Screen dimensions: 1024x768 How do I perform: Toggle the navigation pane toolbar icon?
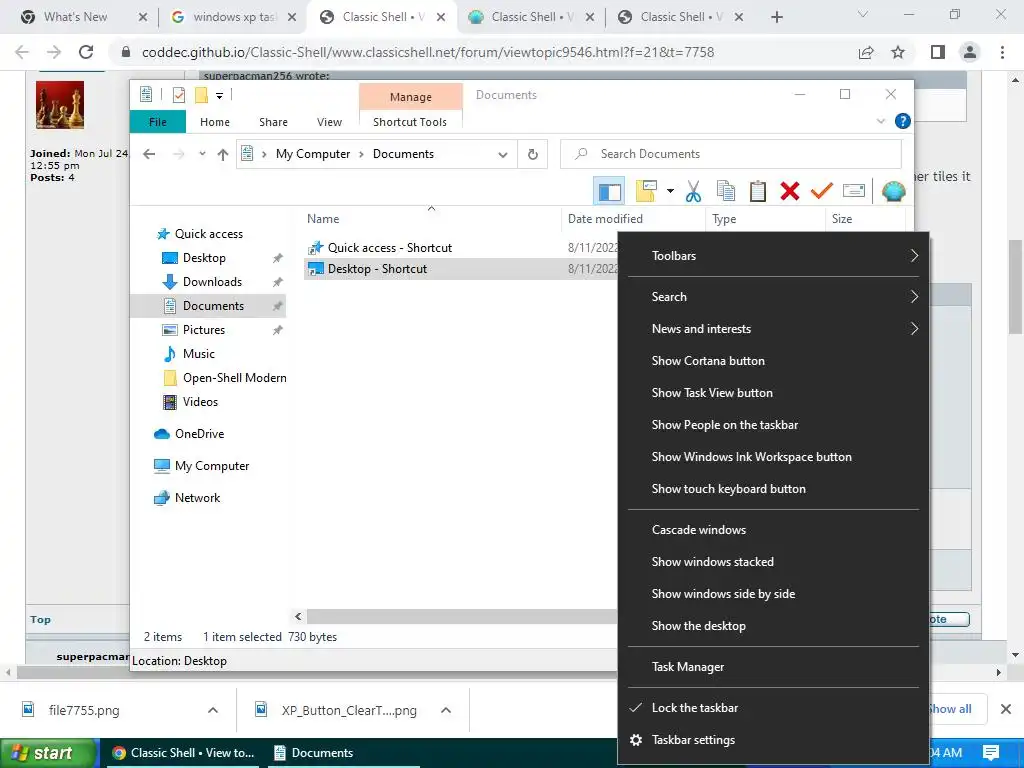[x=609, y=191]
